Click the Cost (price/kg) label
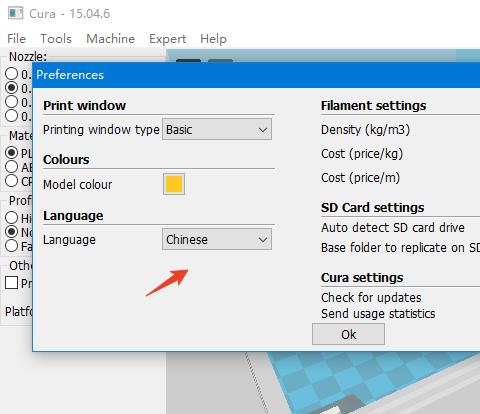This screenshot has width=480, height=414. [362, 154]
